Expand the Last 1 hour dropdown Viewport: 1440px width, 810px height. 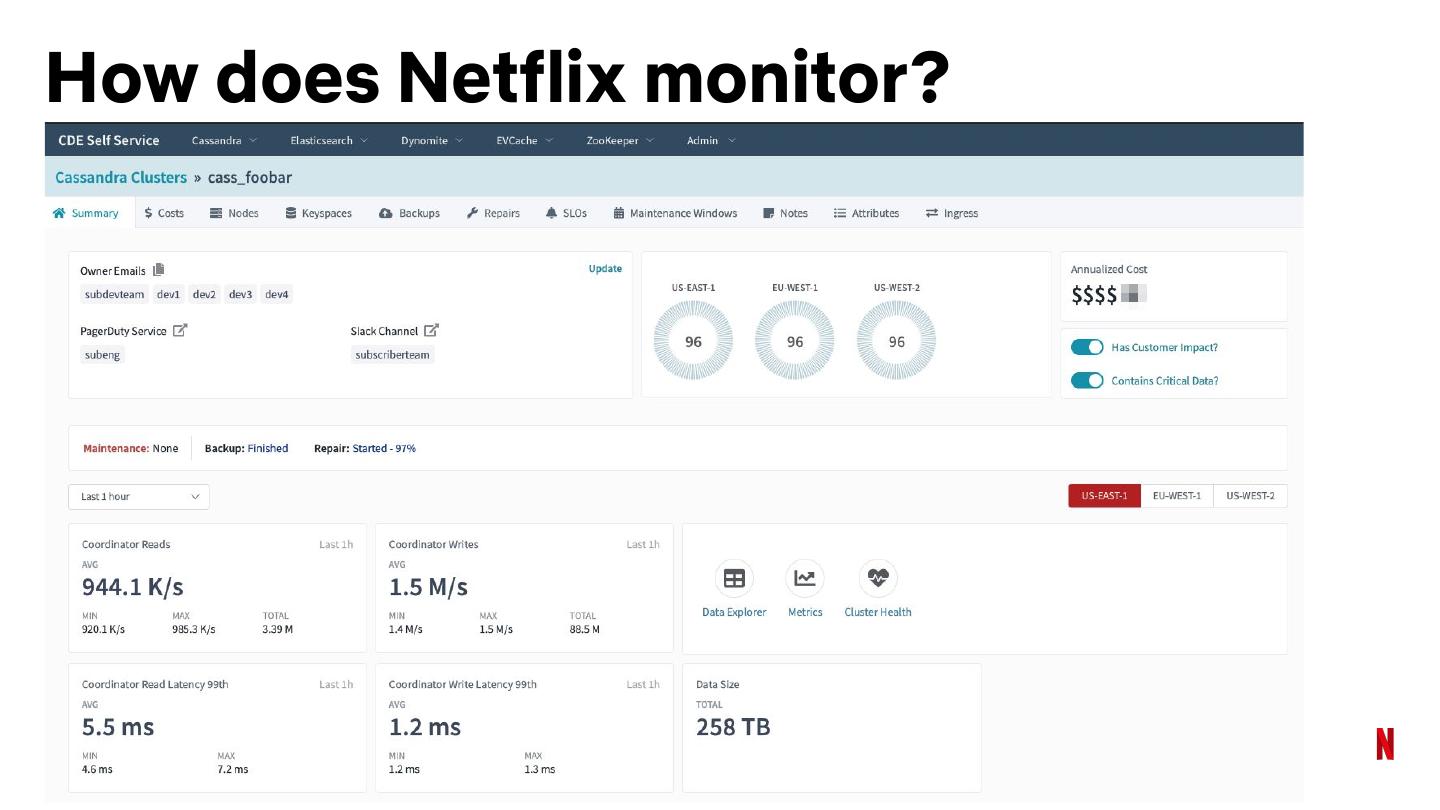coord(139,497)
